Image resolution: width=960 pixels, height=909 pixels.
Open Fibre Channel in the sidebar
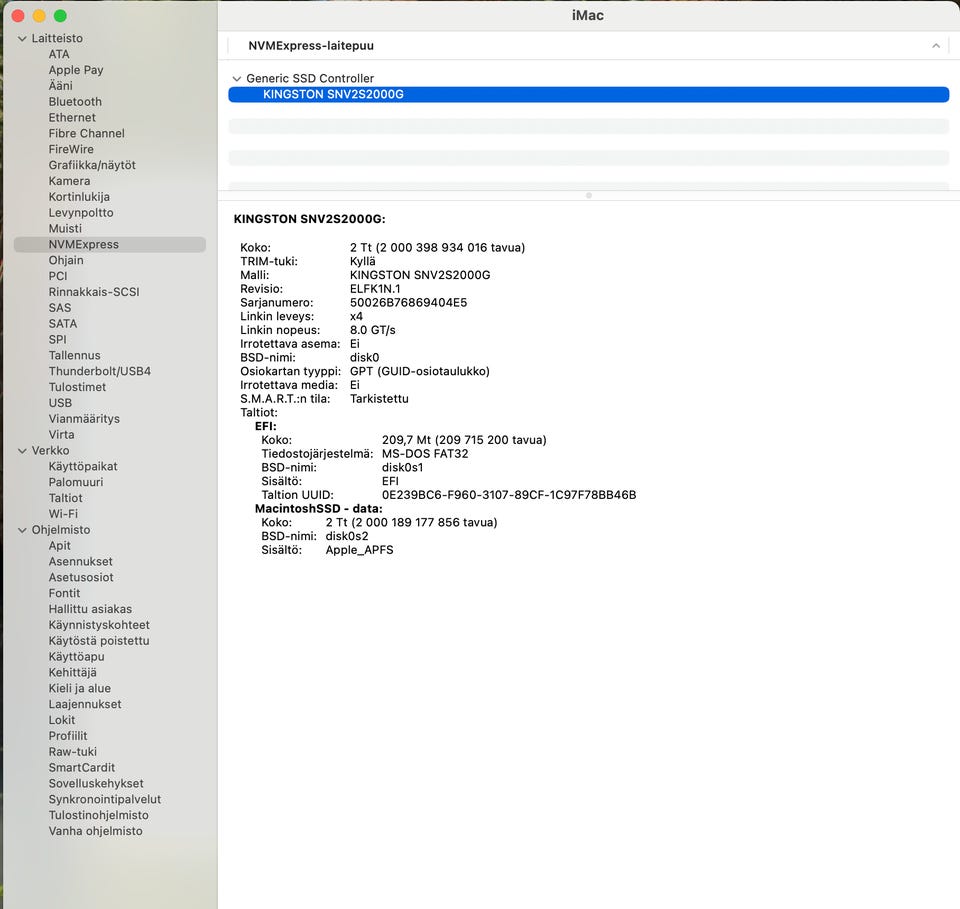point(86,133)
